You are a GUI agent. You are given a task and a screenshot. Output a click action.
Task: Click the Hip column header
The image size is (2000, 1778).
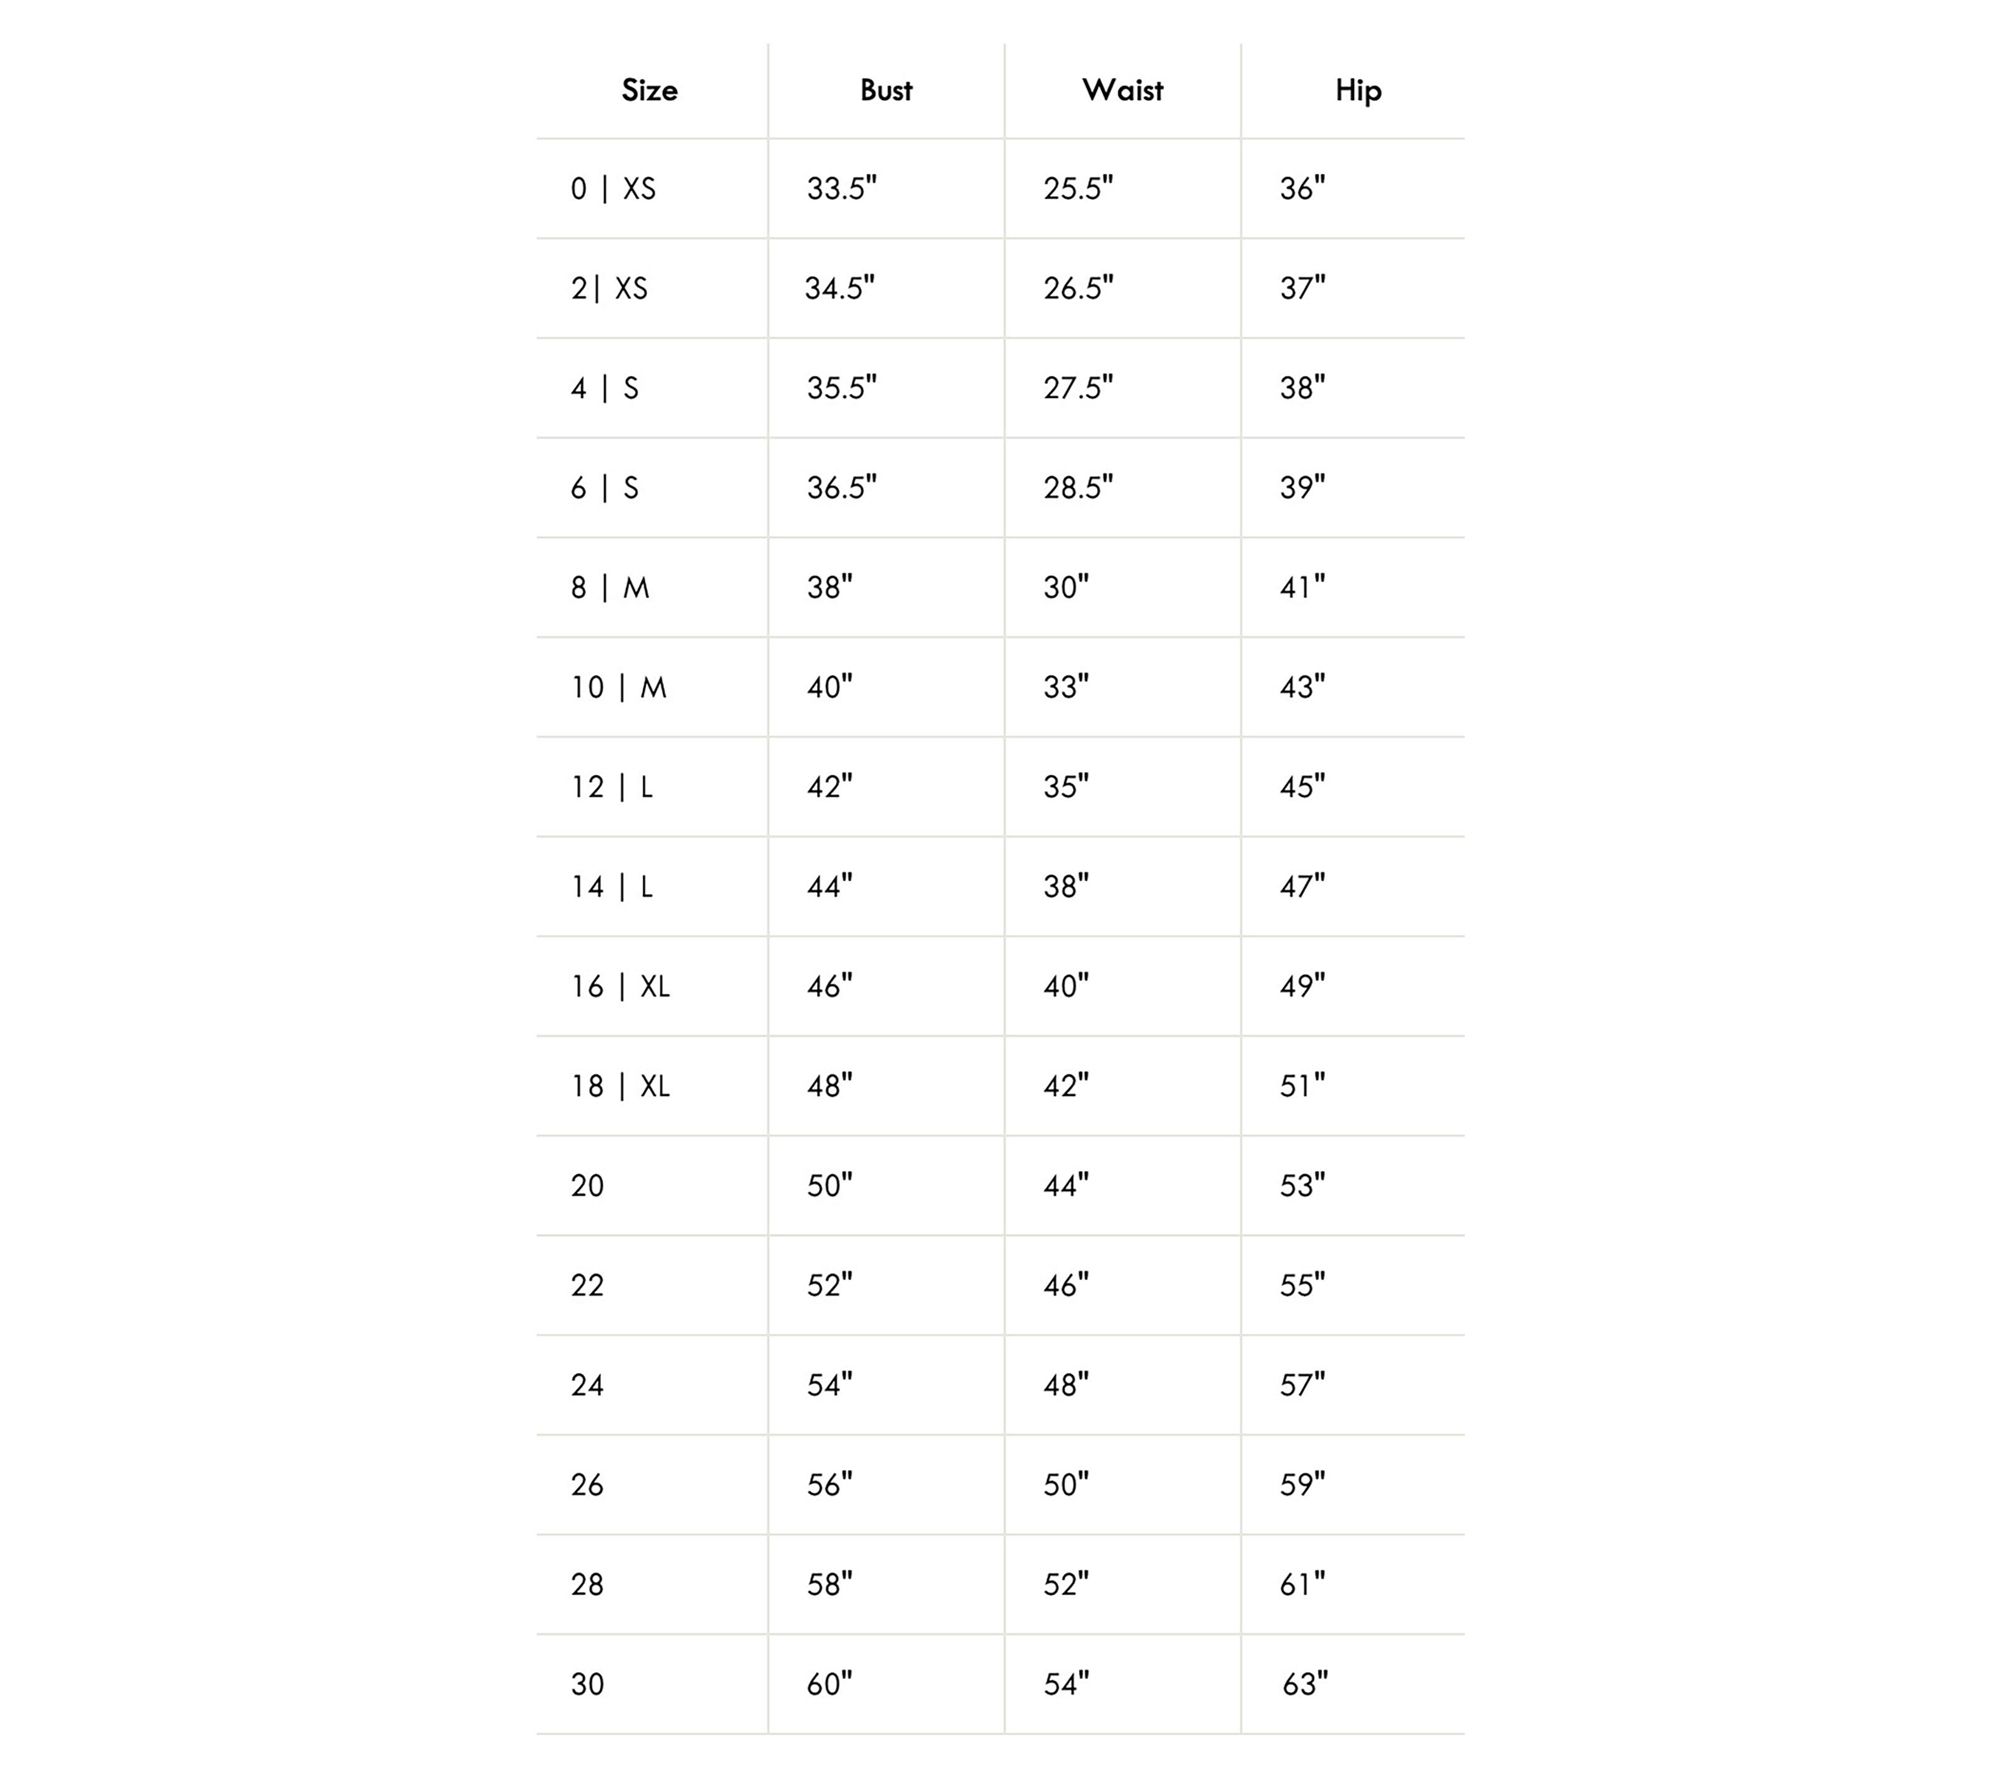tap(1358, 91)
